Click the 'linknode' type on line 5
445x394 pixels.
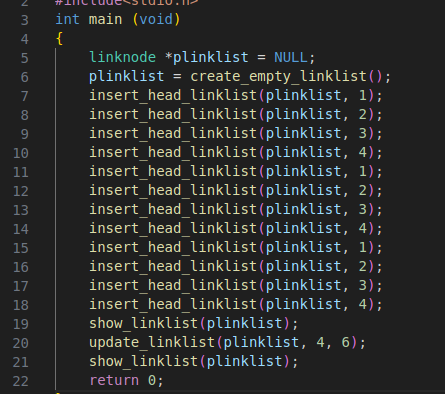122,57
